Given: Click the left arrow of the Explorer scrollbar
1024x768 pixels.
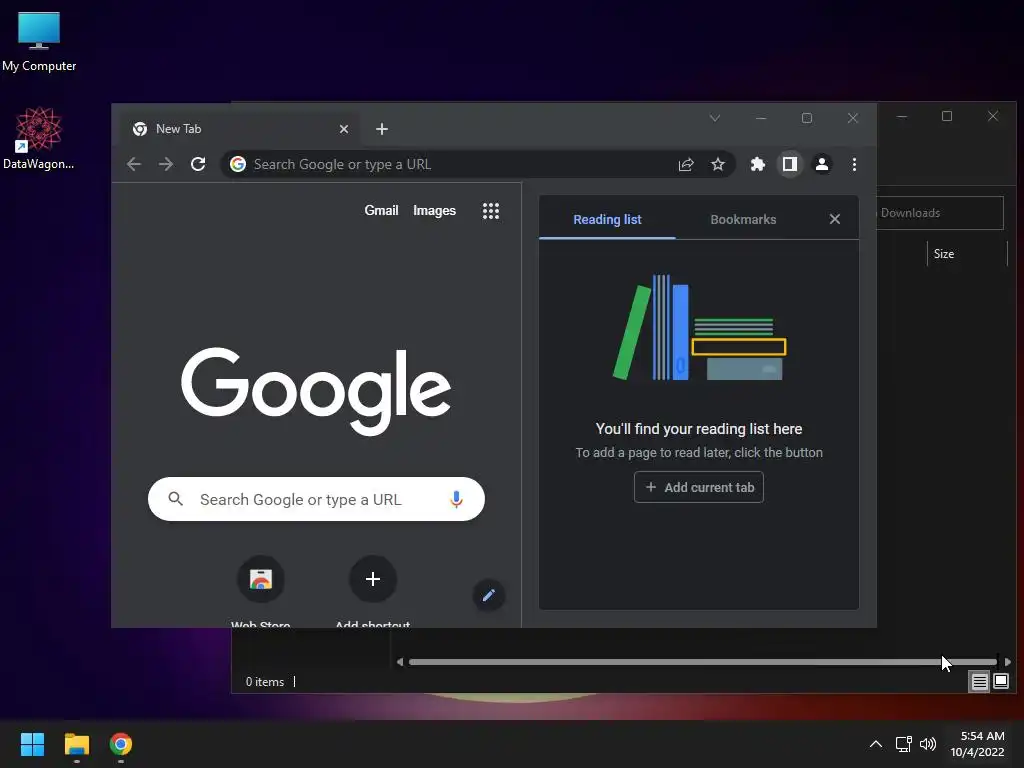Looking at the screenshot, I should (x=400, y=662).
